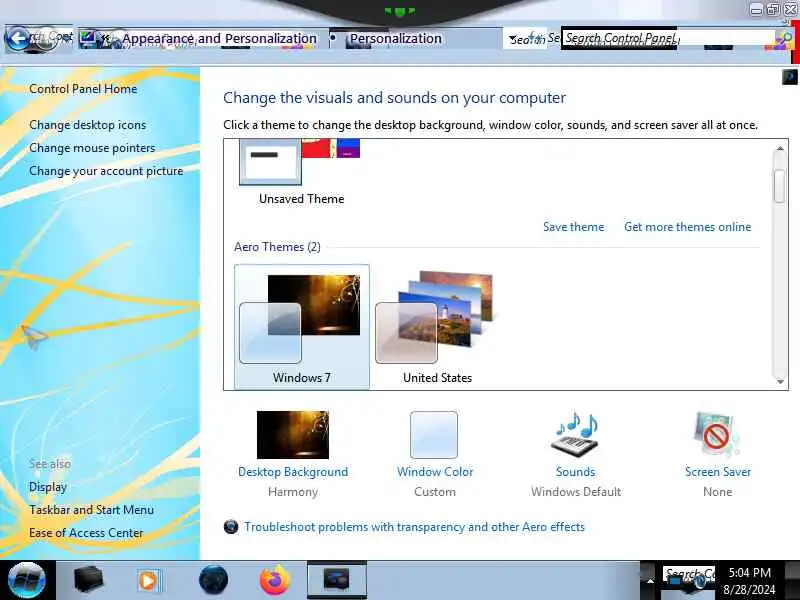Open Desktop Background Harmony icon
The image size is (800, 600).
(293, 435)
